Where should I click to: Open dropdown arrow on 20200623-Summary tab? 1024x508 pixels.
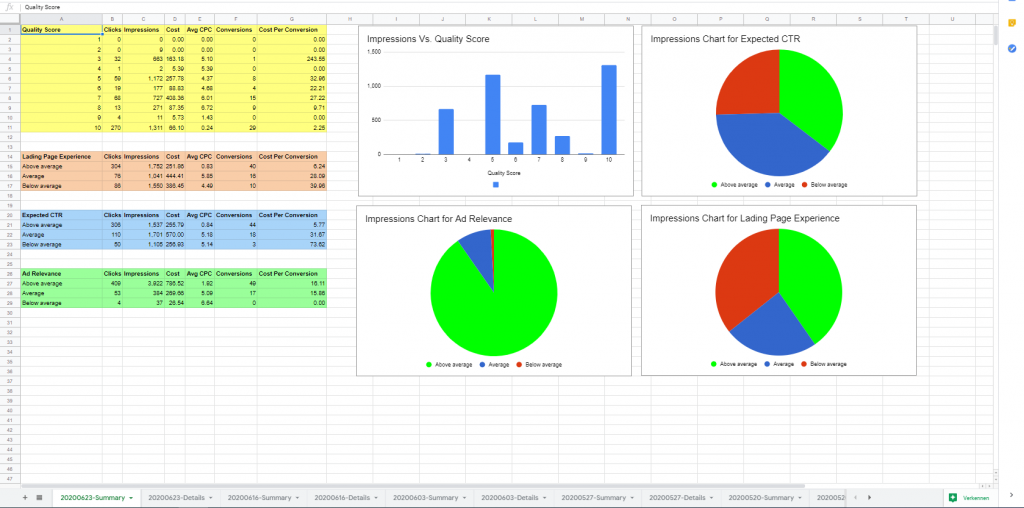(132, 497)
